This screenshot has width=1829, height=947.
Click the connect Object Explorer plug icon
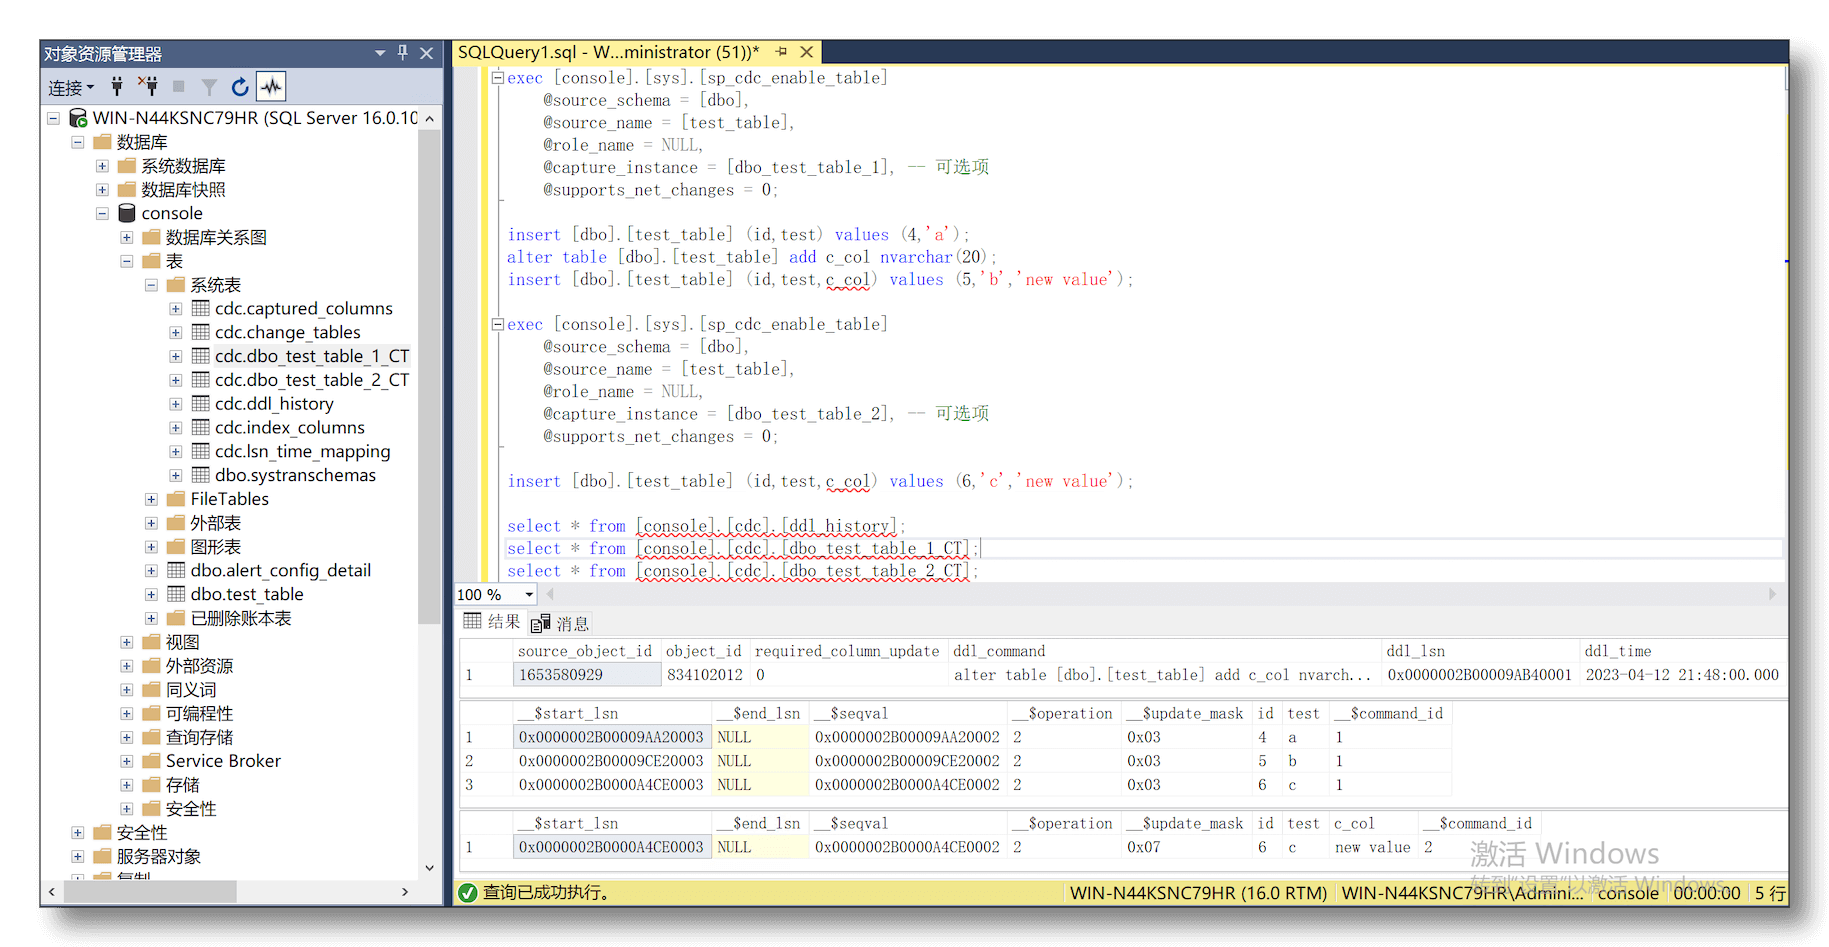pos(117,87)
